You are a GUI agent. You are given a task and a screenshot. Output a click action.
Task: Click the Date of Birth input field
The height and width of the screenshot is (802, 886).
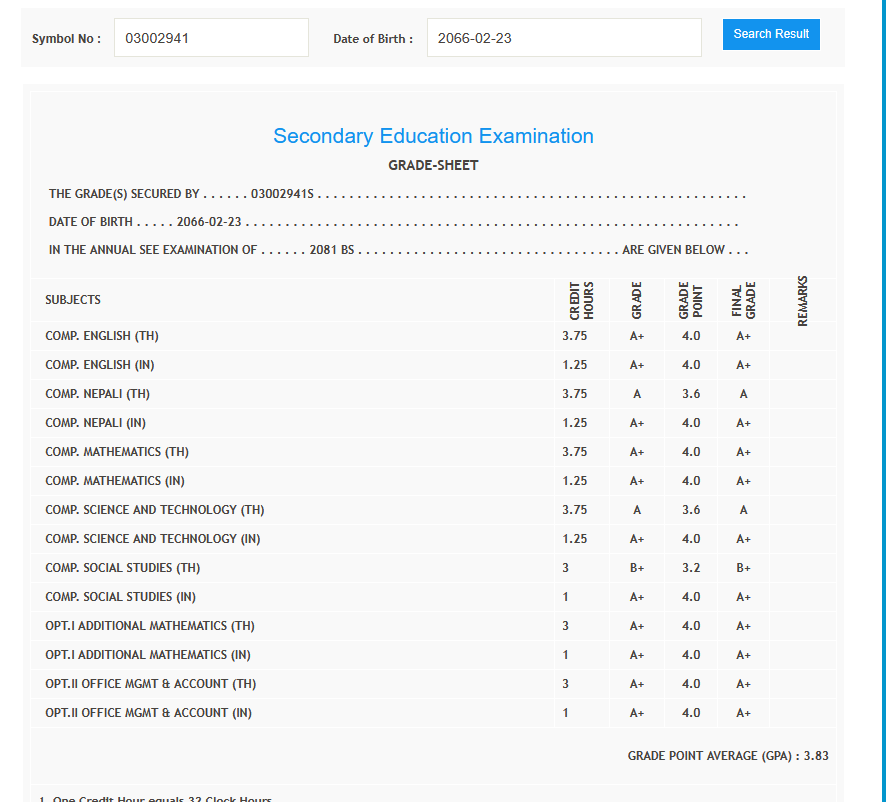[564, 38]
